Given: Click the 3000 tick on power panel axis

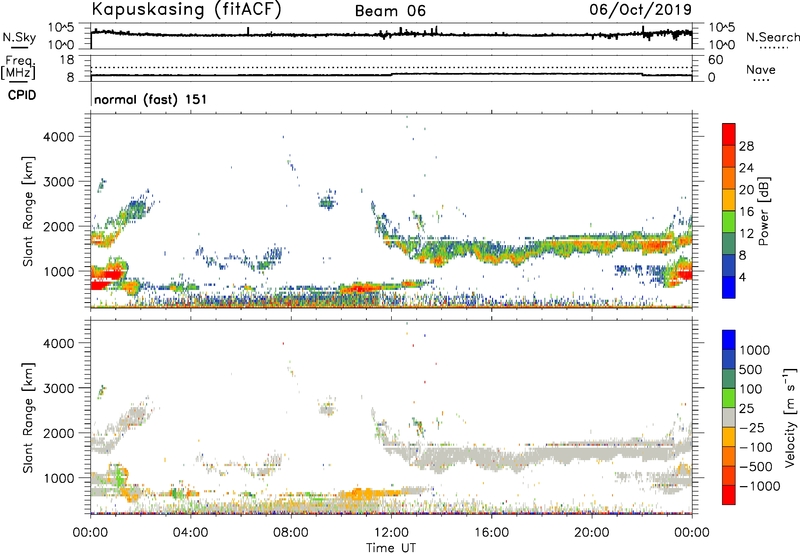Looking at the screenshot, I should 59,182.
